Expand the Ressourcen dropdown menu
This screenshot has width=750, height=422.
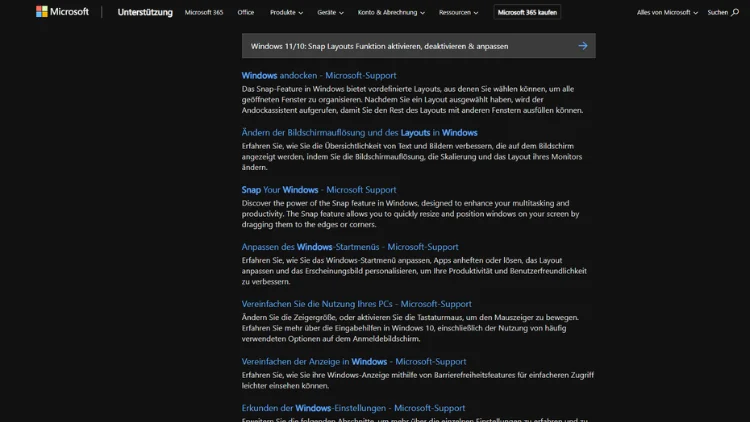[x=458, y=12]
